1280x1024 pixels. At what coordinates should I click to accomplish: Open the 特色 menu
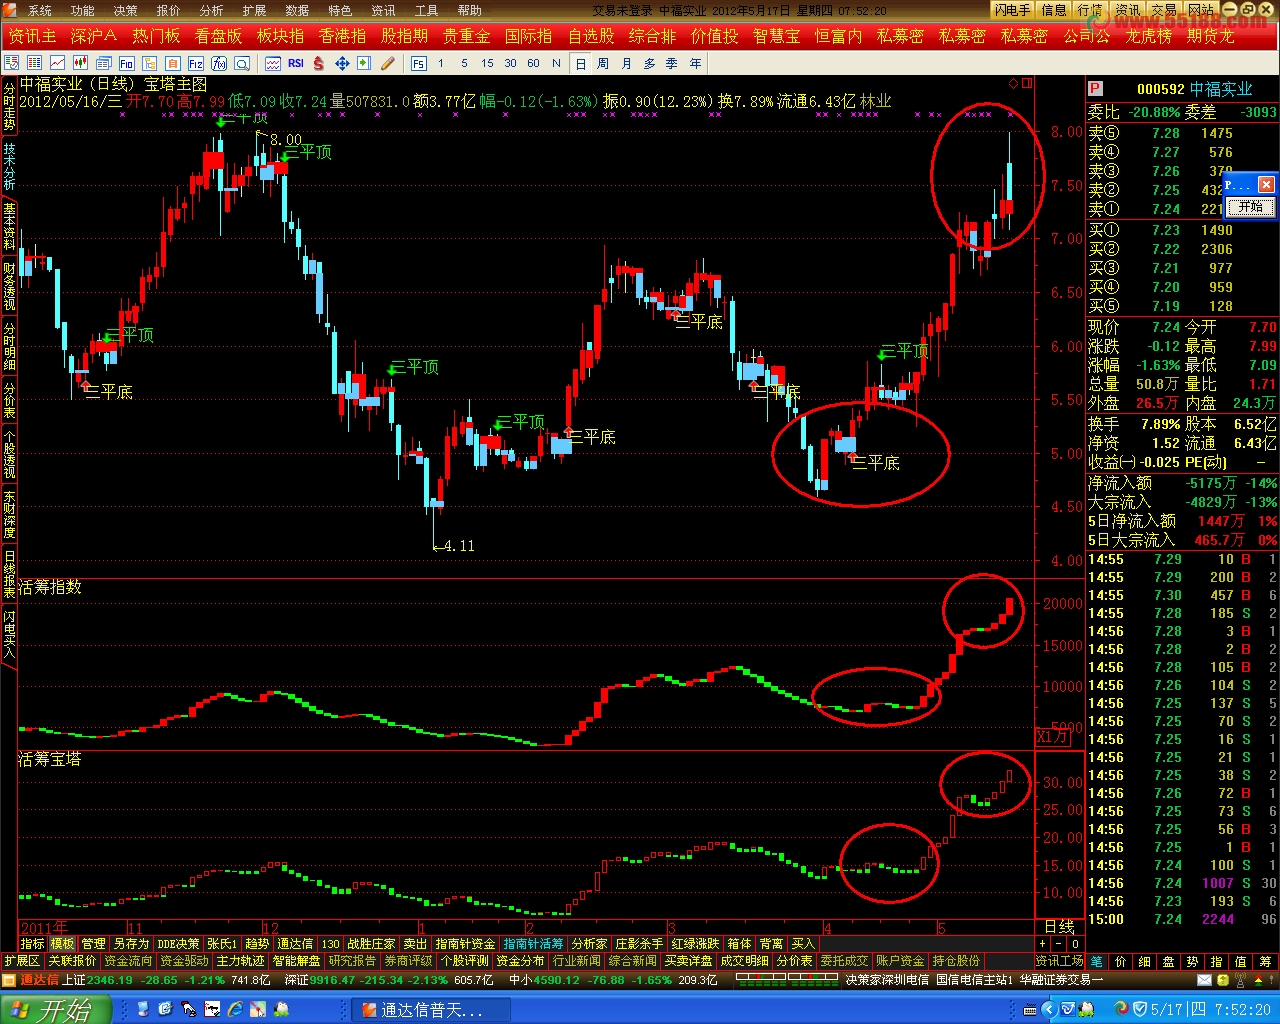pyautogui.click(x=340, y=10)
